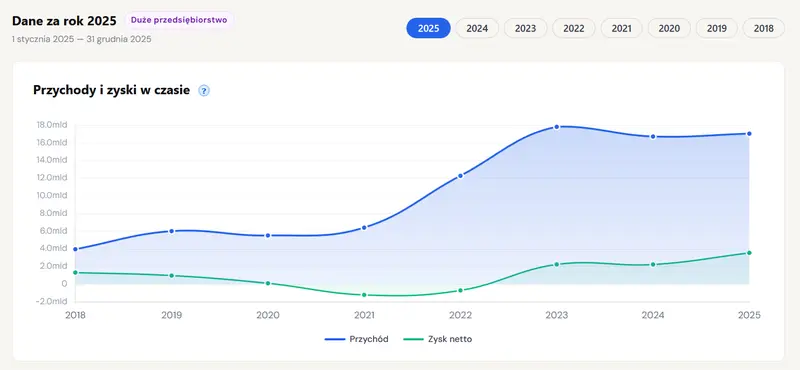This screenshot has width=800, height=370.
Task: Toggle the Zysk netto legend series
Action: 438,339
